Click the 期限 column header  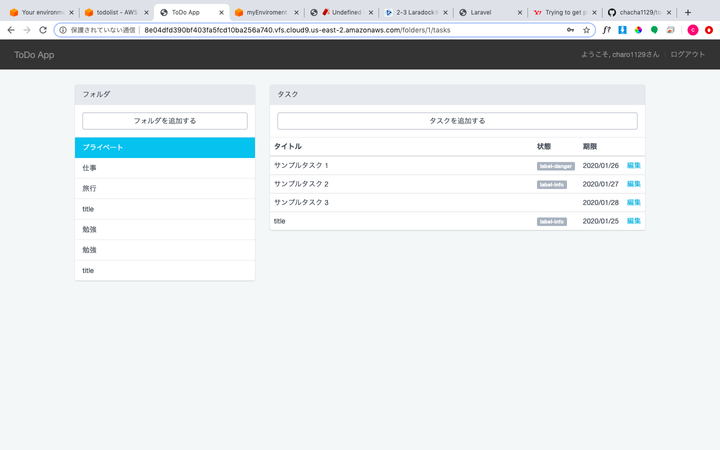(590, 146)
